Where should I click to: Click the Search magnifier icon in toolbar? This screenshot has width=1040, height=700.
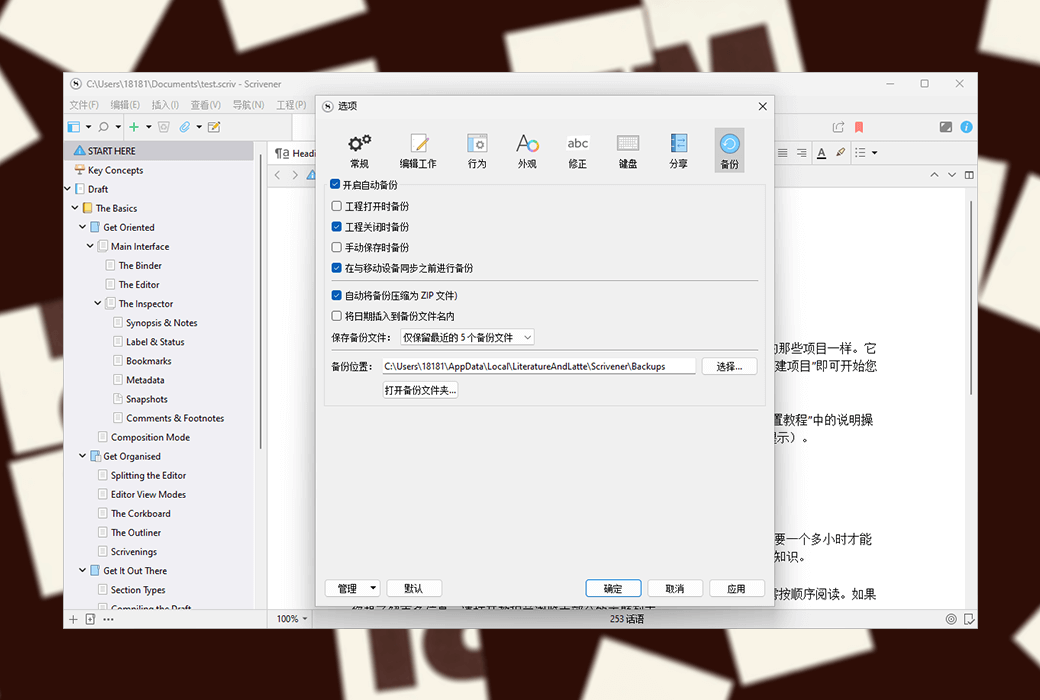103,127
